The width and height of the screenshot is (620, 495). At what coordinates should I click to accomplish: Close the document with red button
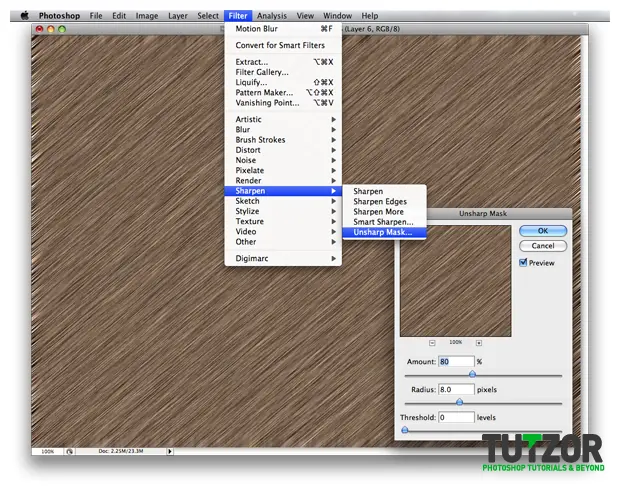click(x=39, y=29)
